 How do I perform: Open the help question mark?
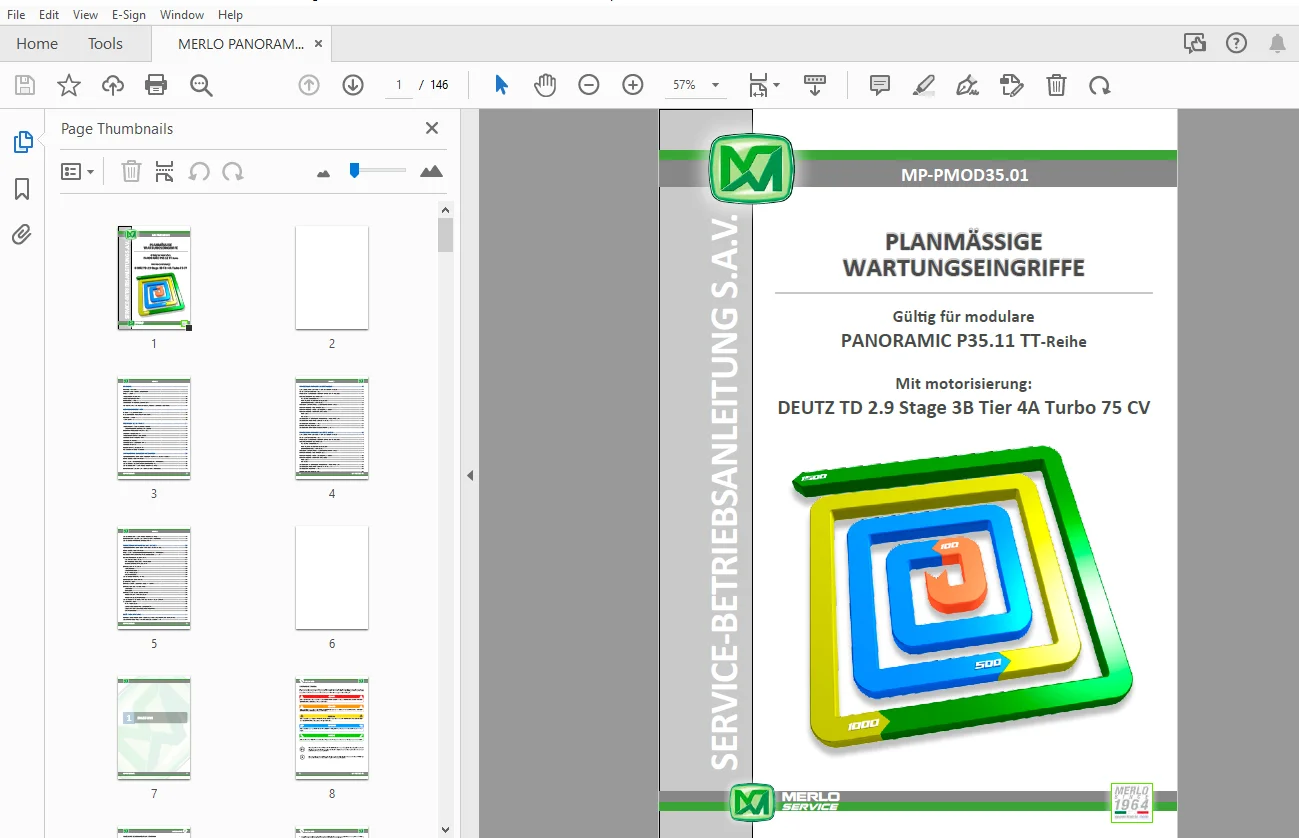pos(1237,43)
